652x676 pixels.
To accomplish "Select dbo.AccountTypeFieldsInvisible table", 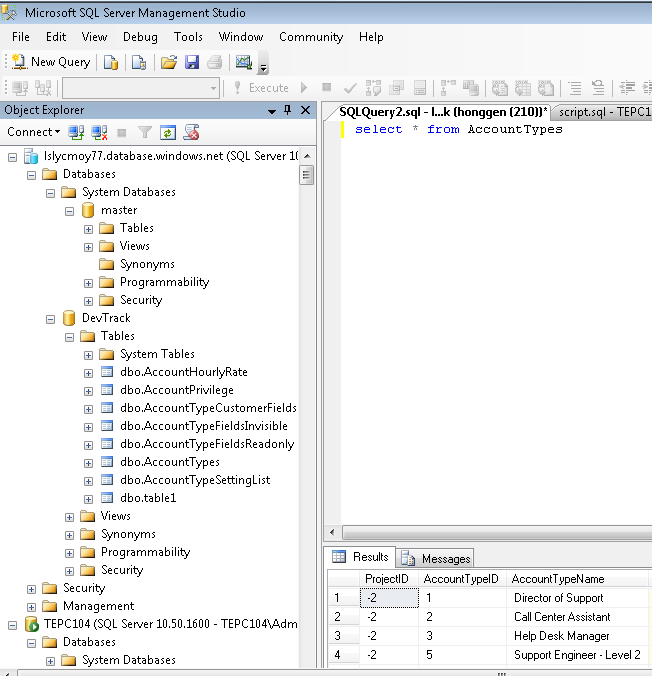I will point(204,426).
